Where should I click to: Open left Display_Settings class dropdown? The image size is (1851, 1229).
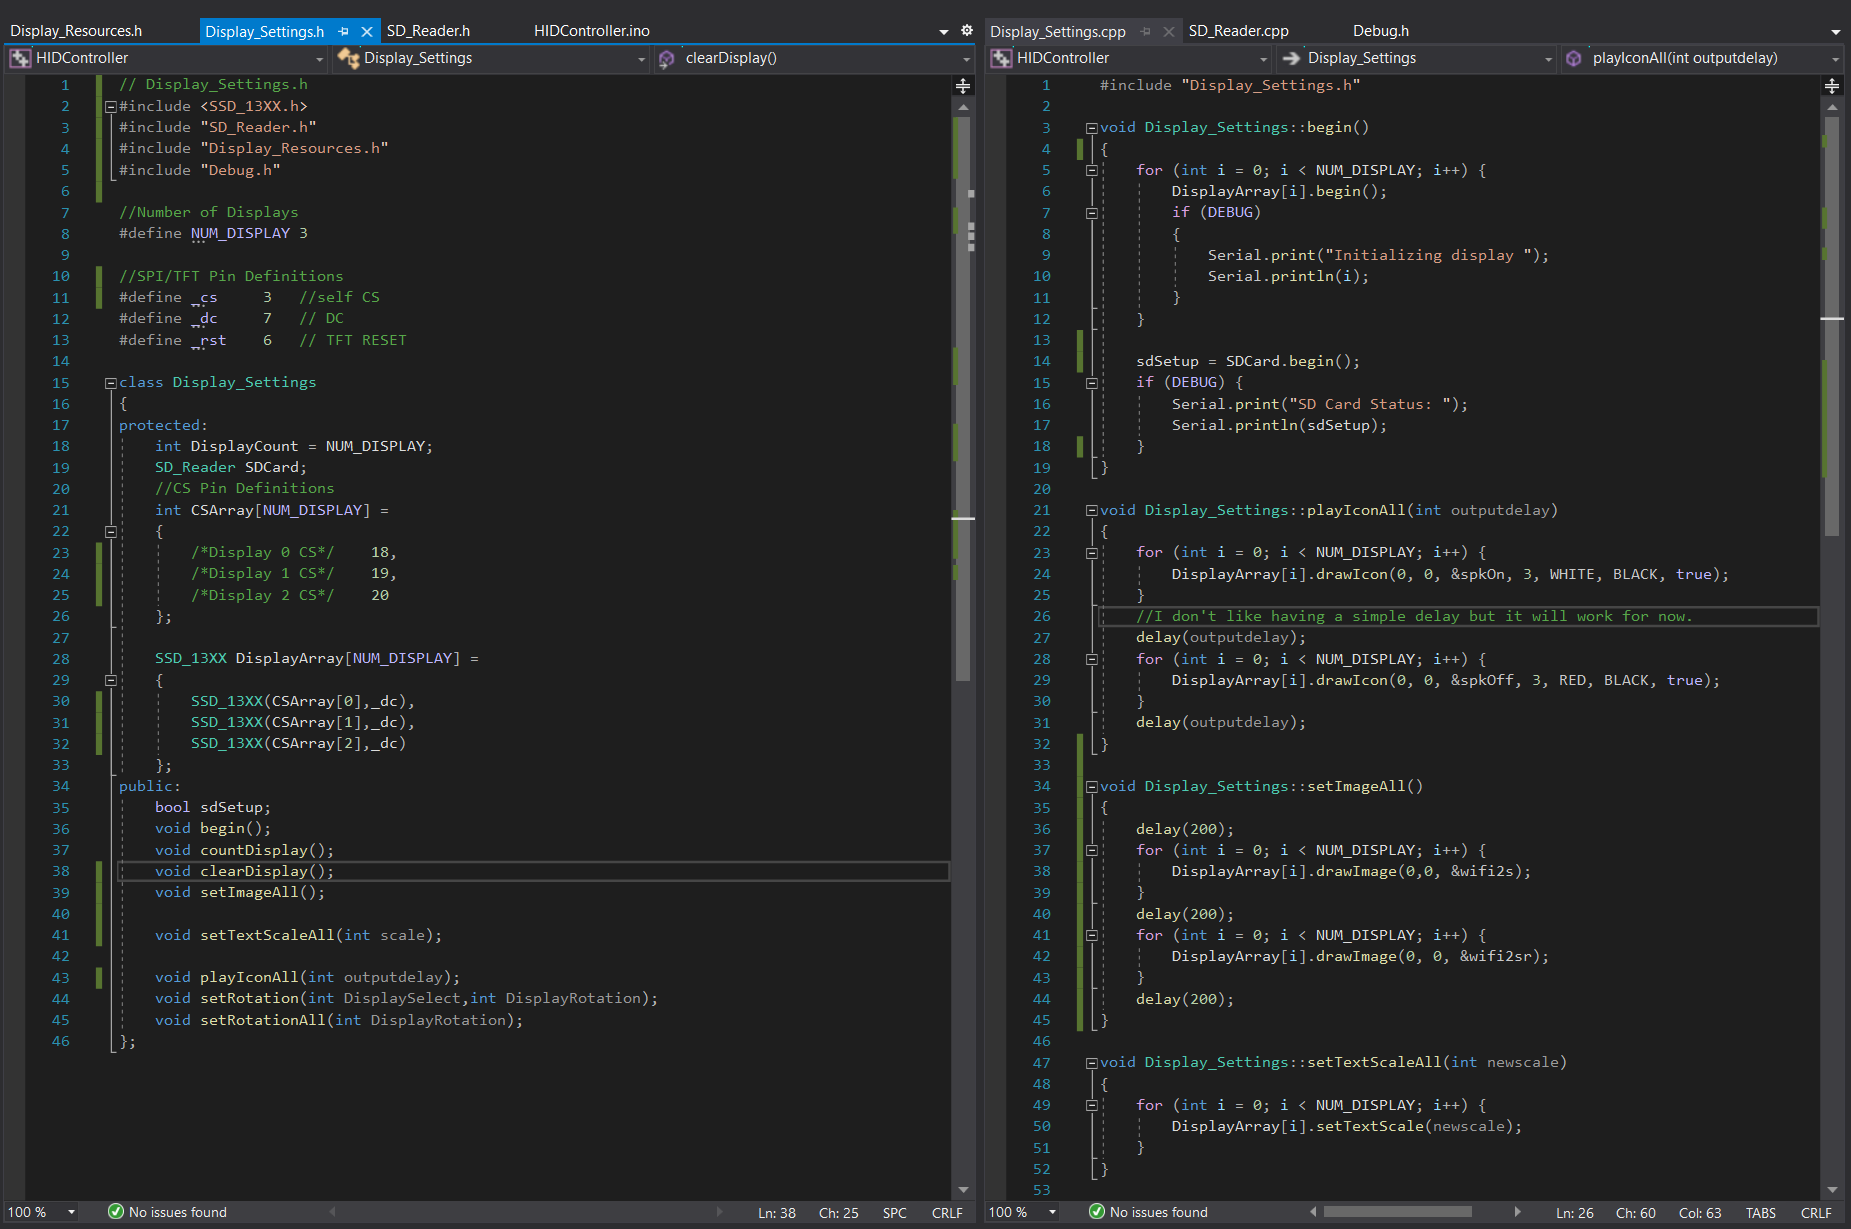point(641,59)
